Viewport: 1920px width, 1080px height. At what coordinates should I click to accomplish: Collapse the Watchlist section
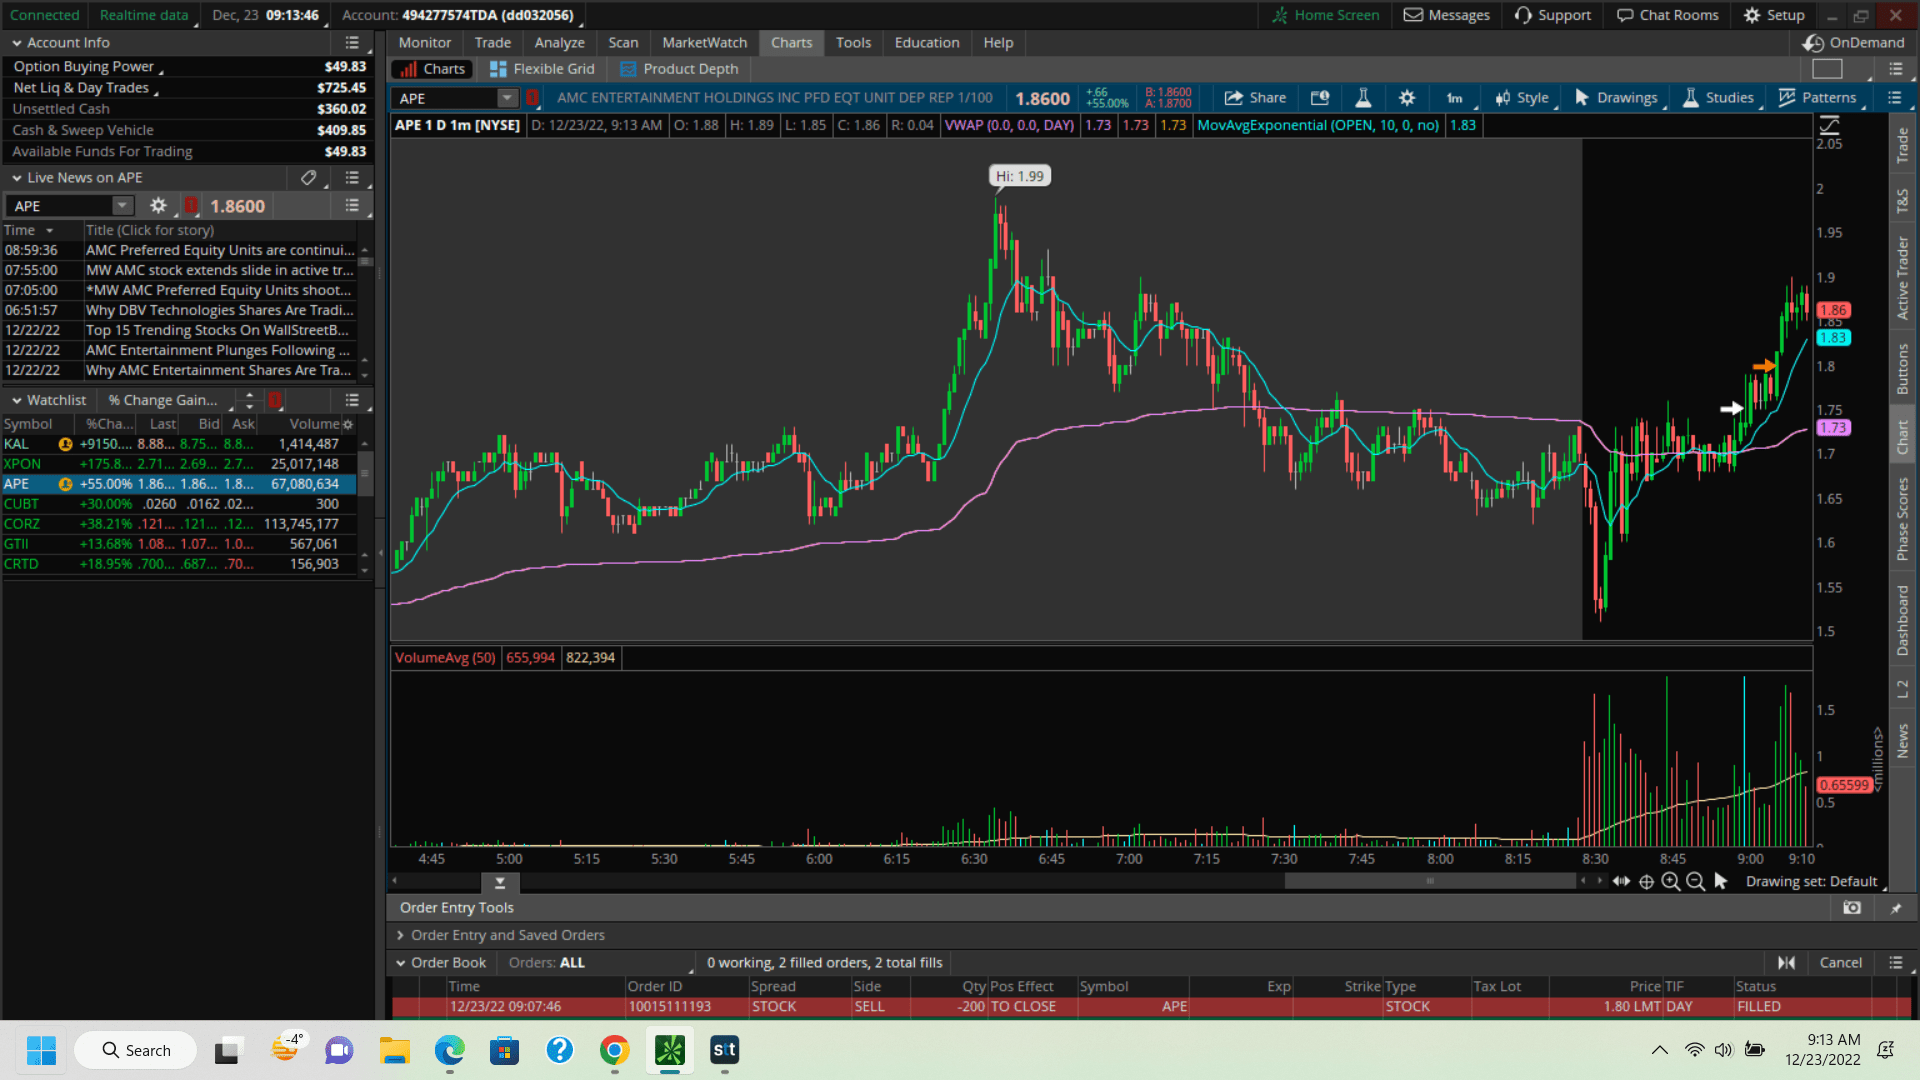pos(17,400)
